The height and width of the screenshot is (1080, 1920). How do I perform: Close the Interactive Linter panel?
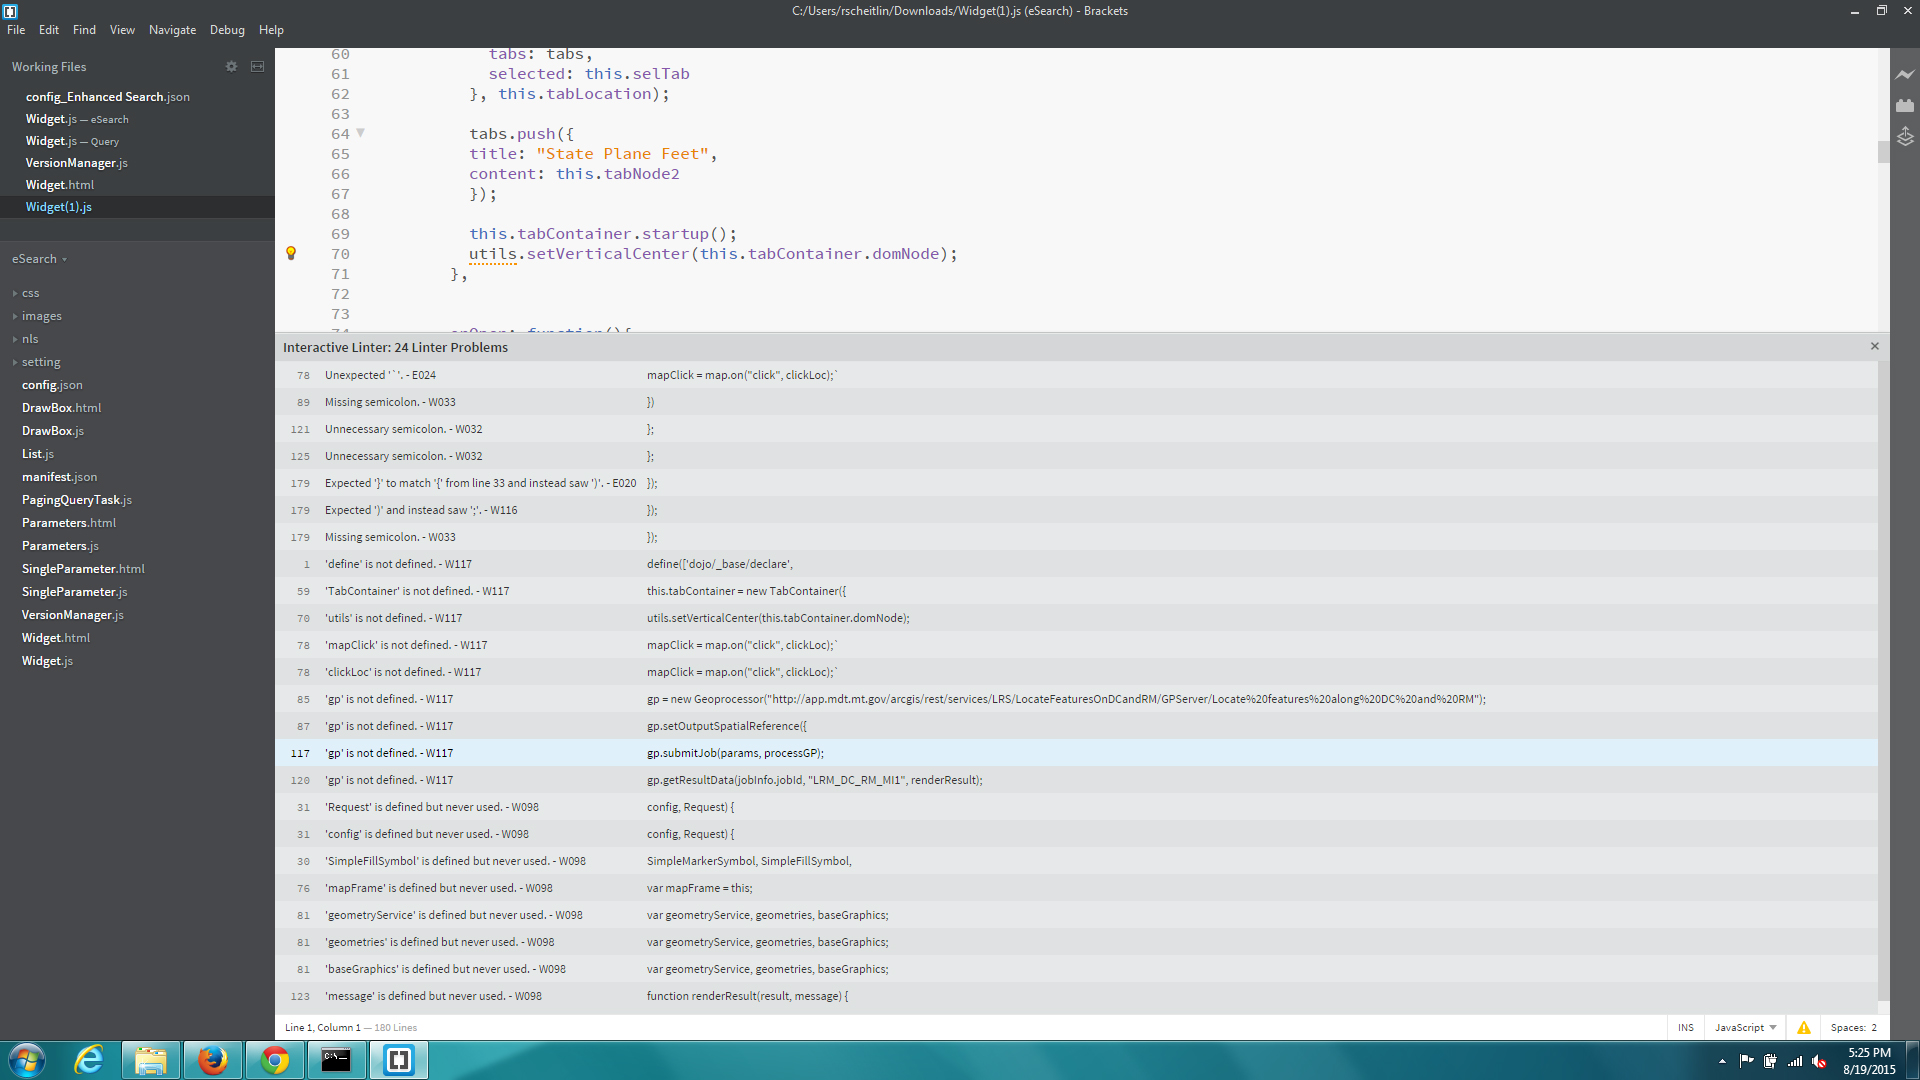1875,346
